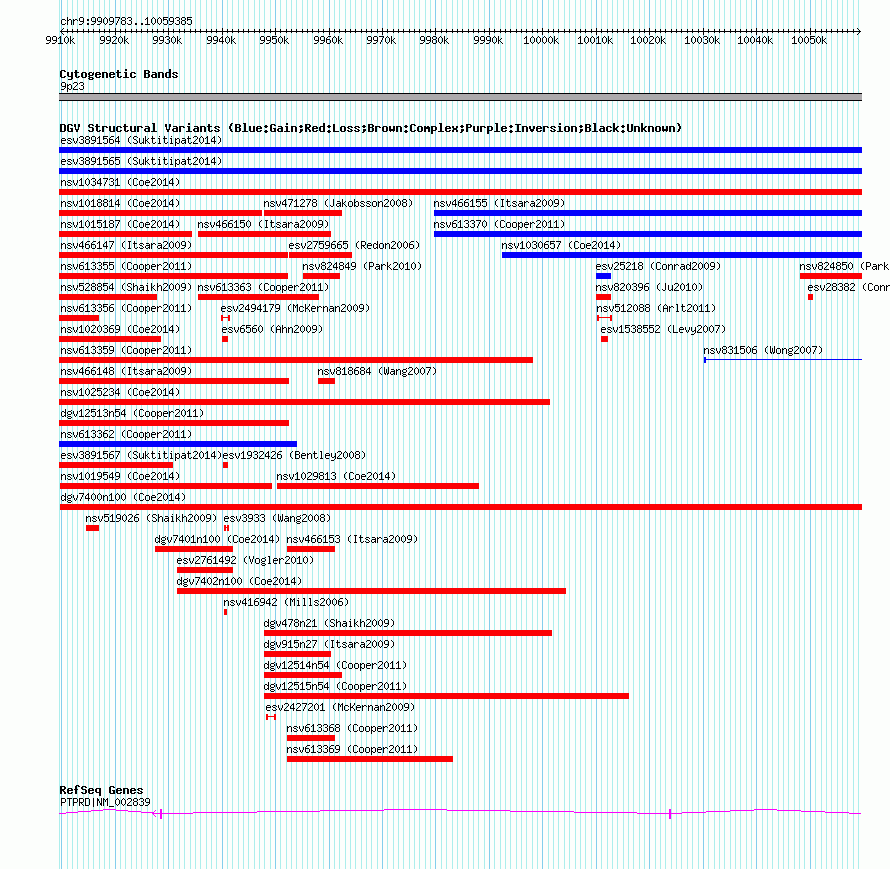Image resolution: width=890 pixels, height=869 pixels.
Task: Click nsv818684 (Wang2007) label
Action: click(x=377, y=371)
